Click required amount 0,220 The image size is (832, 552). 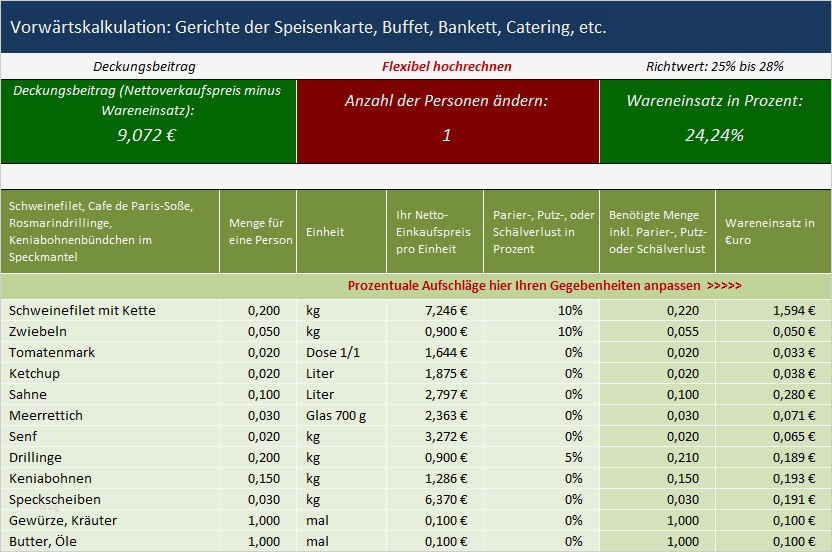click(683, 310)
